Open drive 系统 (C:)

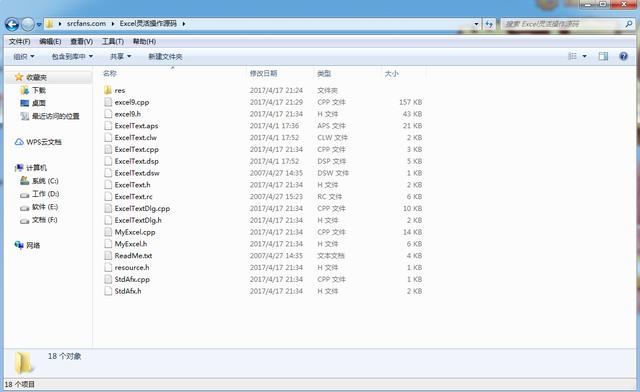coord(45,181)
